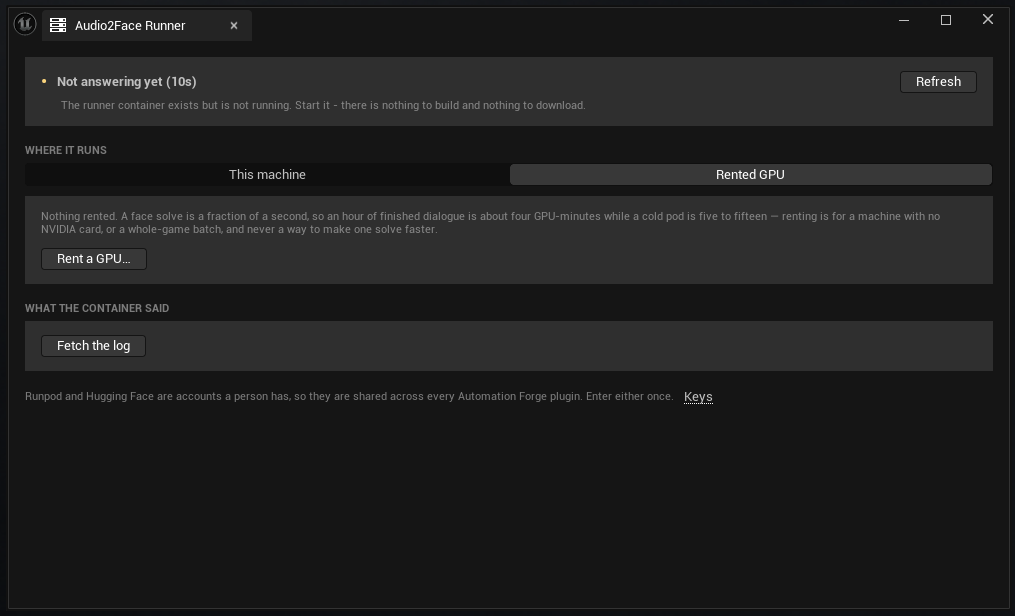1015x616 pixels.
Task: Click the 'WHERE IT RUNS' heading
Action: pyautogui.click(x=66, y=150)
